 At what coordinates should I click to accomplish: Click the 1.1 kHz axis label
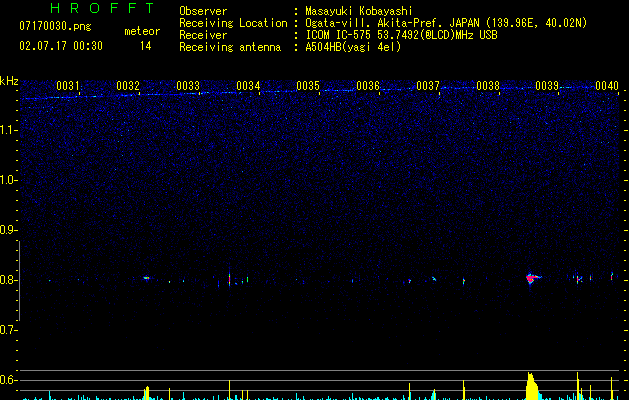click(9, 130)
